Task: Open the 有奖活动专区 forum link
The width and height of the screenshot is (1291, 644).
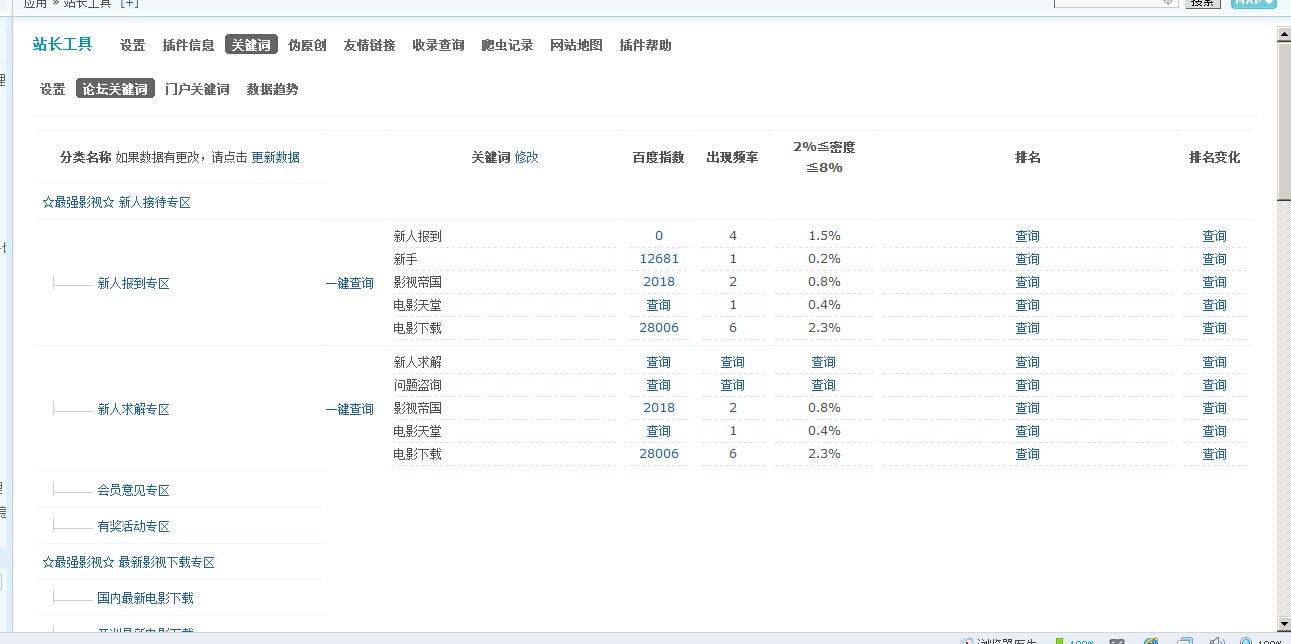Action: 133,526
